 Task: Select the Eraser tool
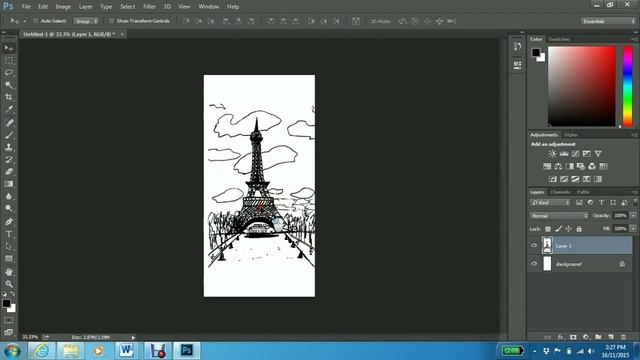pyautogui.click(x=9, y=172)
